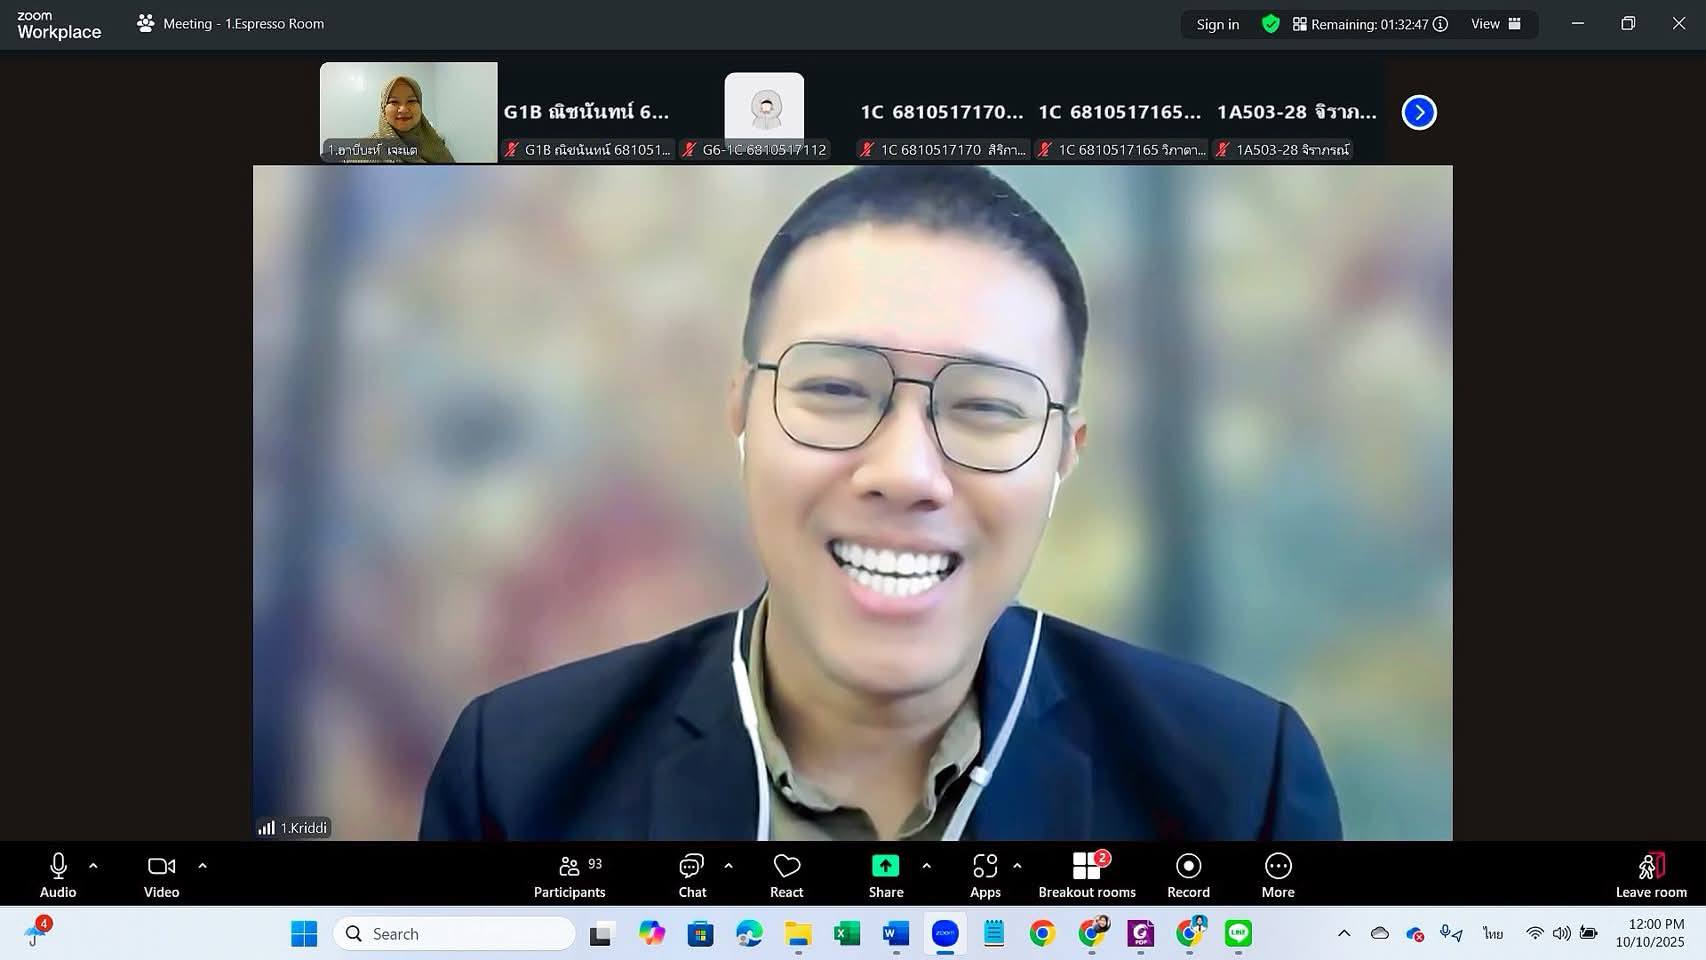Open the More options menu
This screenshot has height=960, width=1706.
click(1277, 875)
